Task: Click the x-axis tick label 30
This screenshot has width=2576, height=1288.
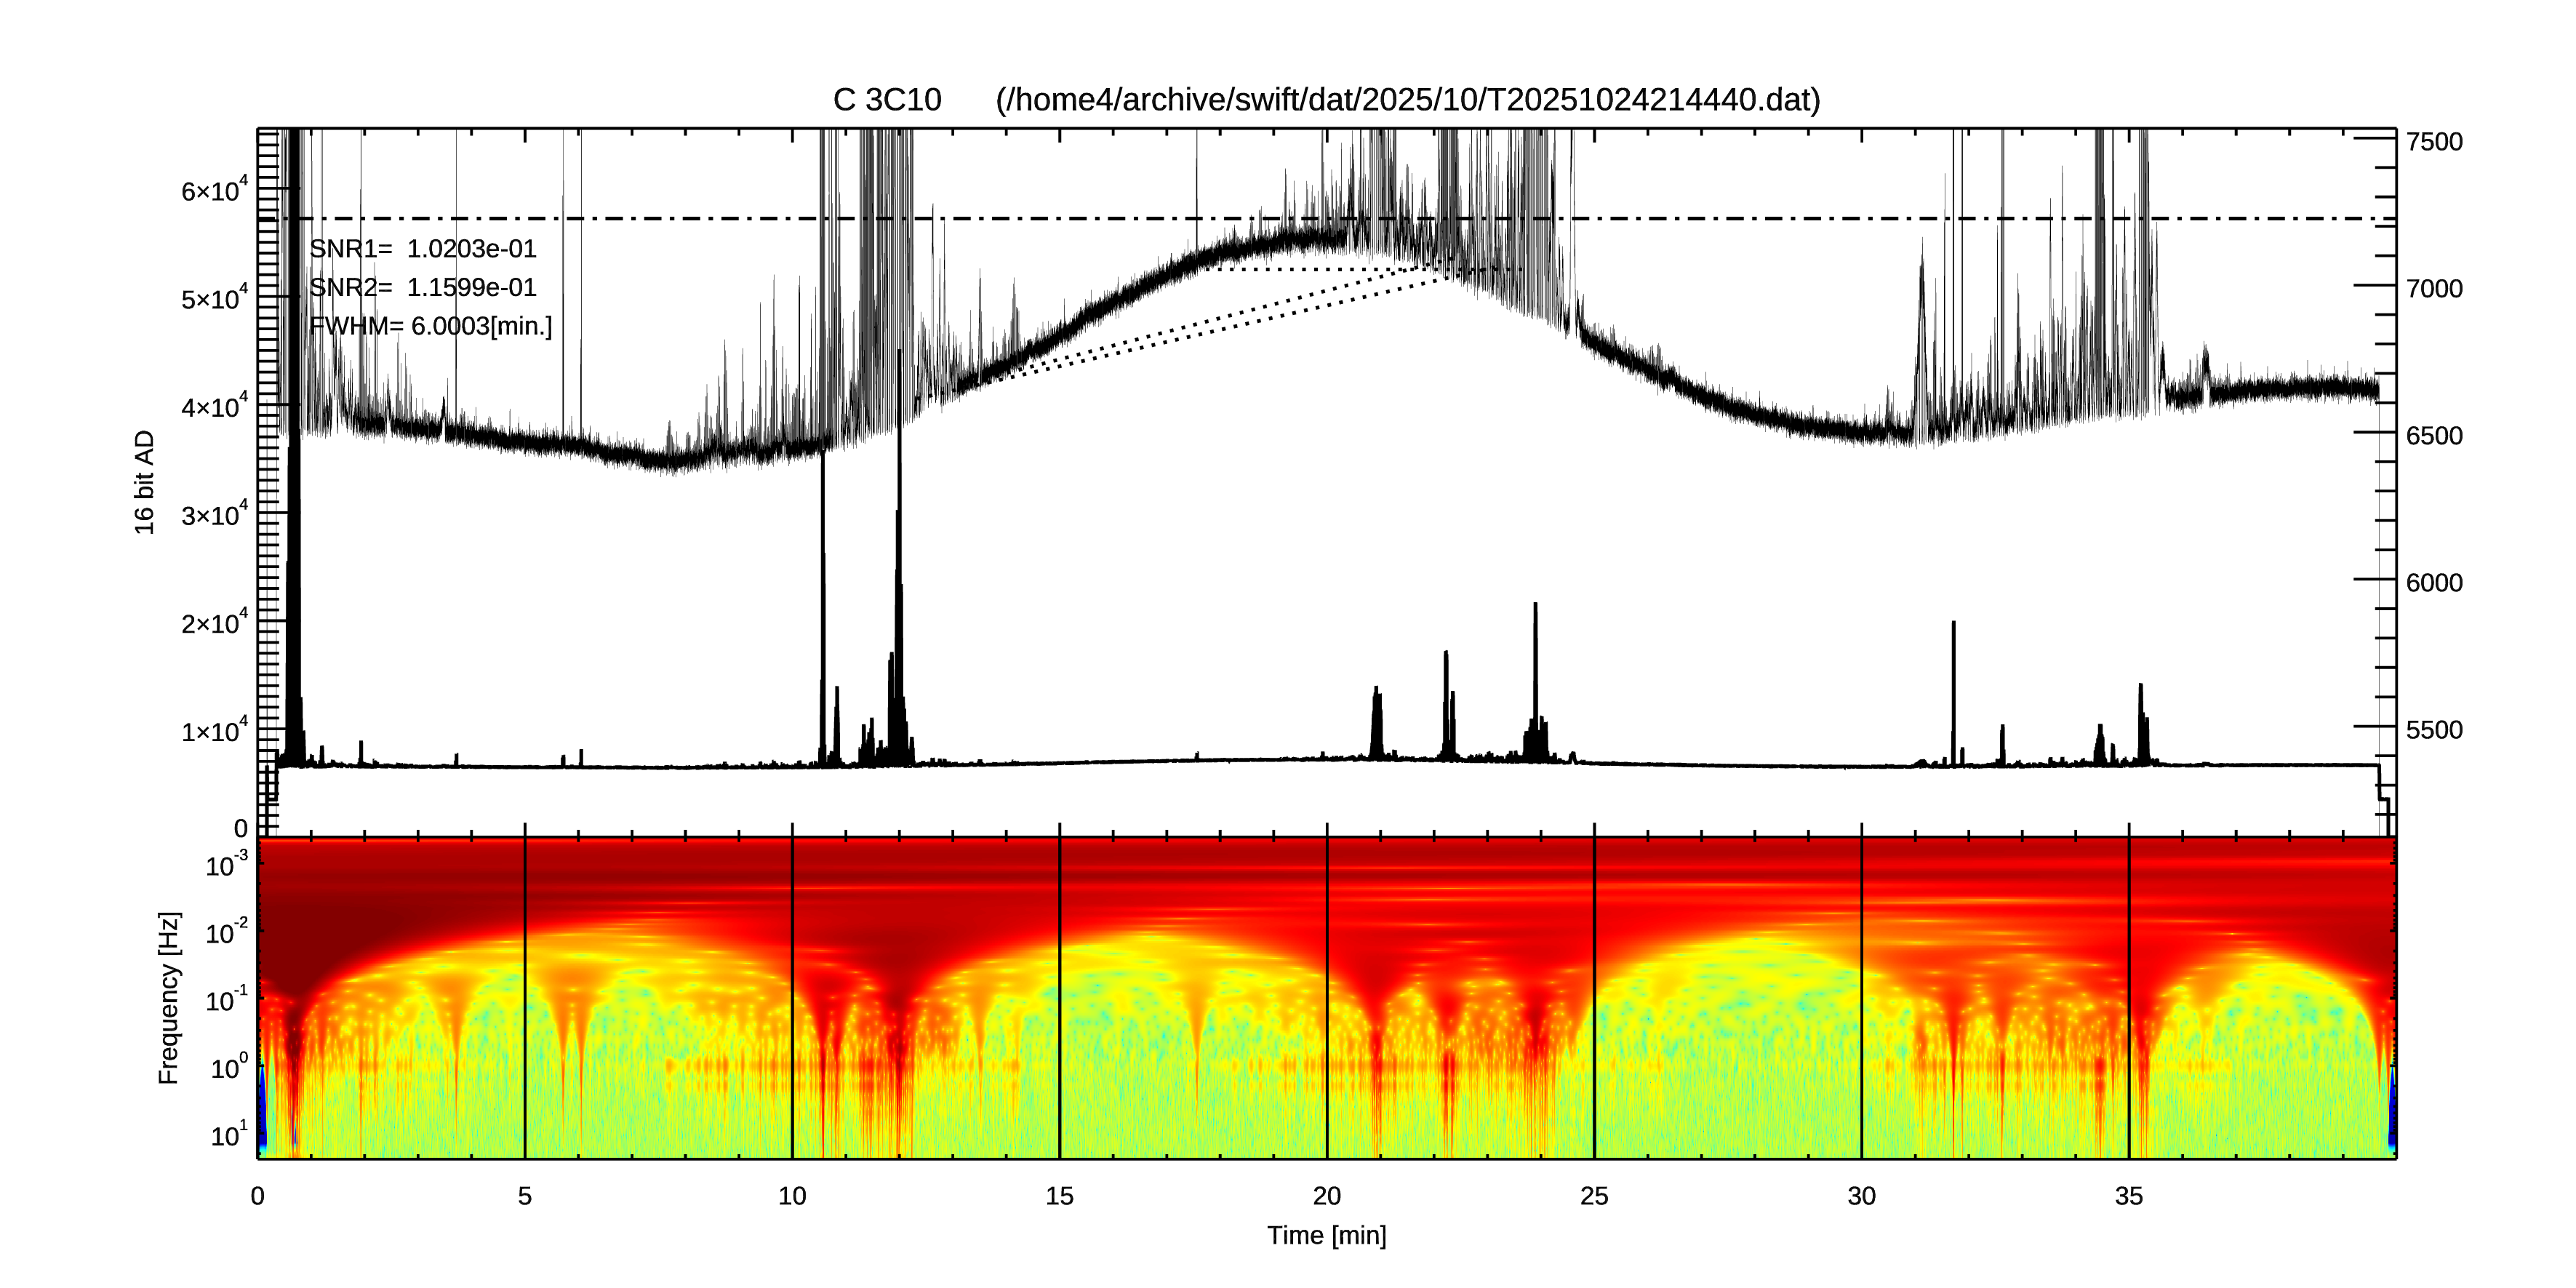Action: 1861,1196
